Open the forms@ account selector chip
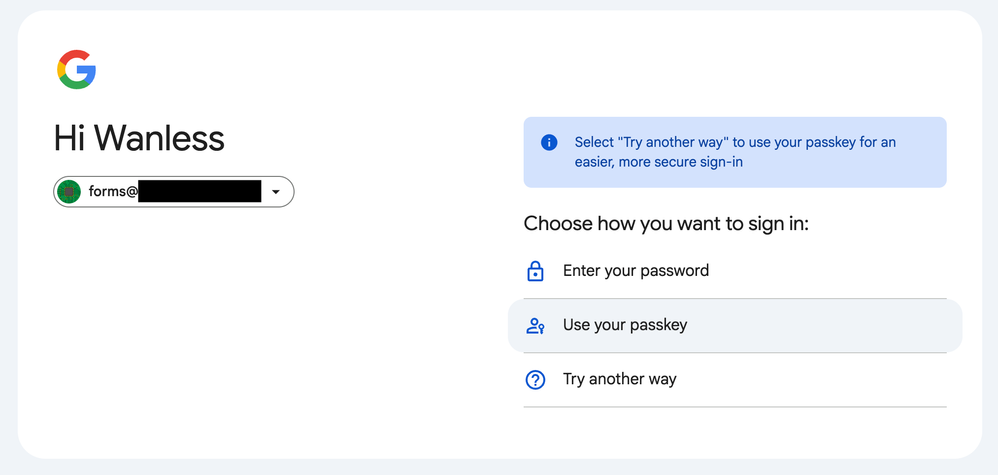998x475 pixels. 173,192
